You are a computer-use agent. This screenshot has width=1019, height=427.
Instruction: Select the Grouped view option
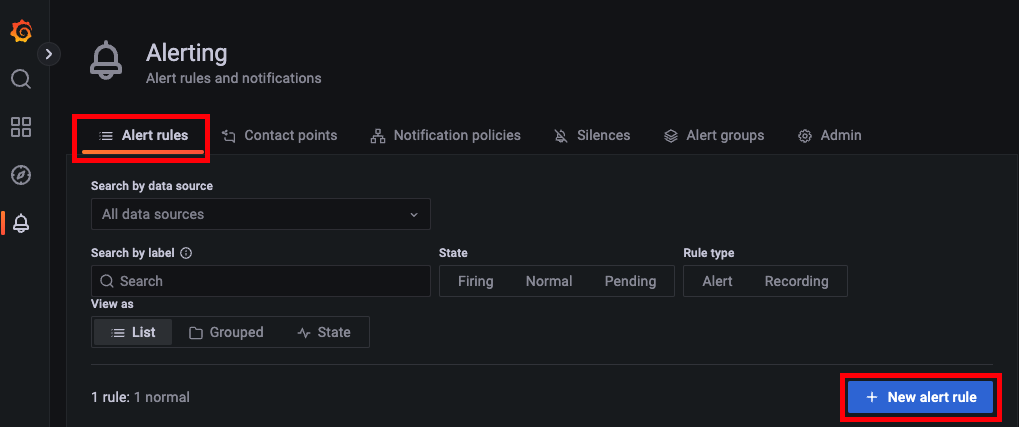[226, 332]
